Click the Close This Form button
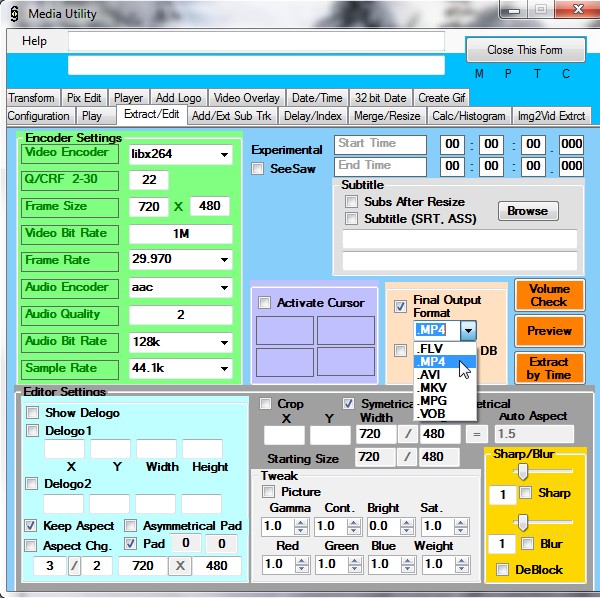The height and width of the screenshot is (598, 600). pyautogui.click(x=525, y=50)
